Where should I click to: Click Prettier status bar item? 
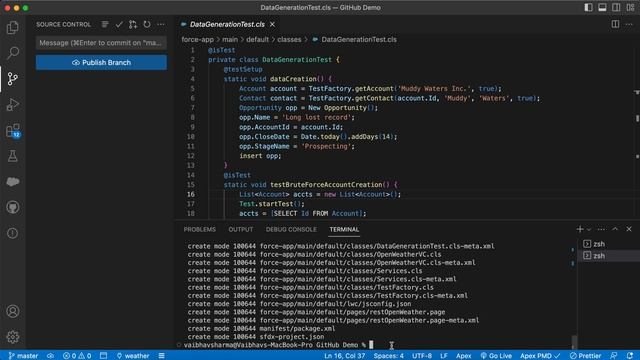click(586, 356)
